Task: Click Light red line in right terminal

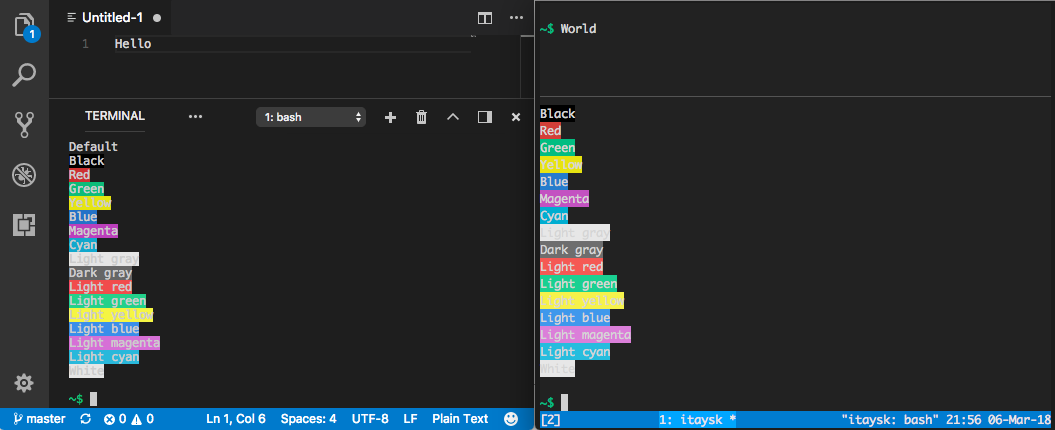Action: pyautogui.click(x=572, y=267)
